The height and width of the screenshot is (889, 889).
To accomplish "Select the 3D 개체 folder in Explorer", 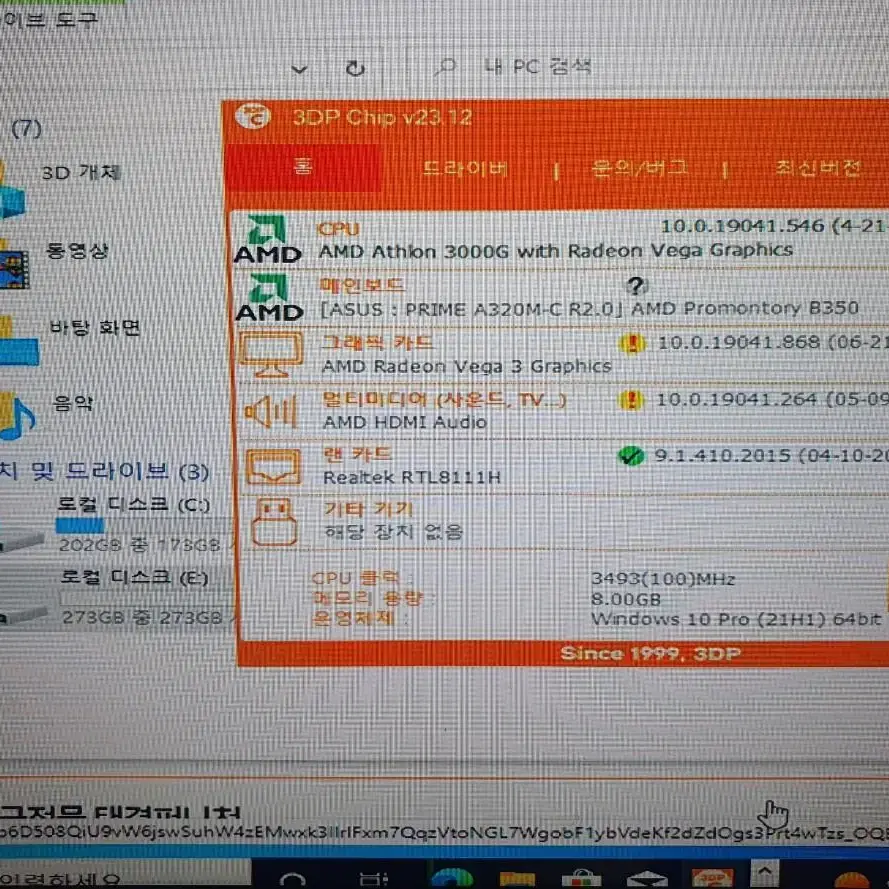I will coord(81,172).
